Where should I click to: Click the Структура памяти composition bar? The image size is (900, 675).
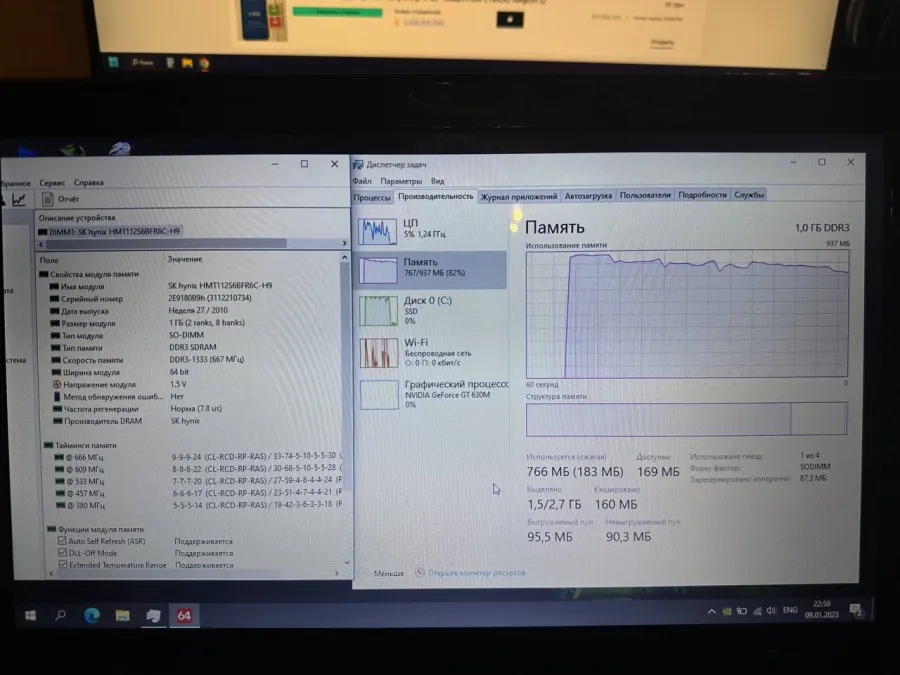coord(686,419)
